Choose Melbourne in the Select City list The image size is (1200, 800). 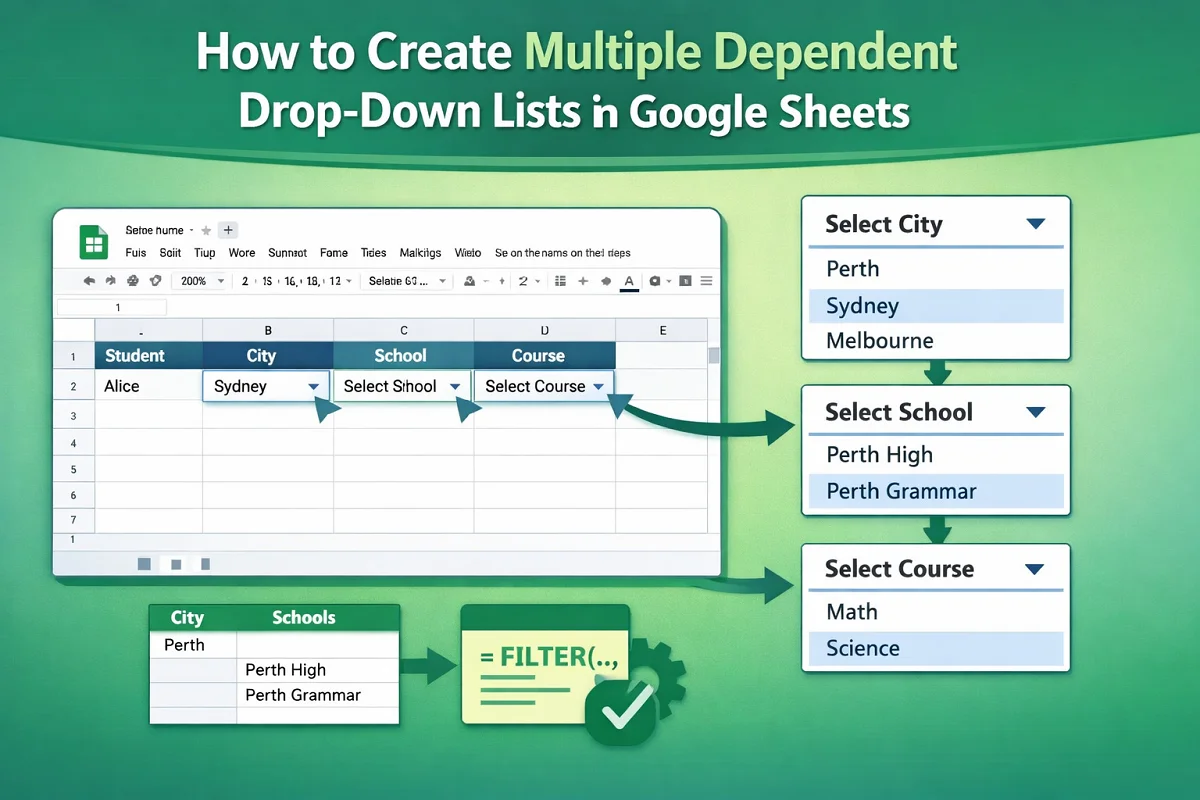pos(935,341)
